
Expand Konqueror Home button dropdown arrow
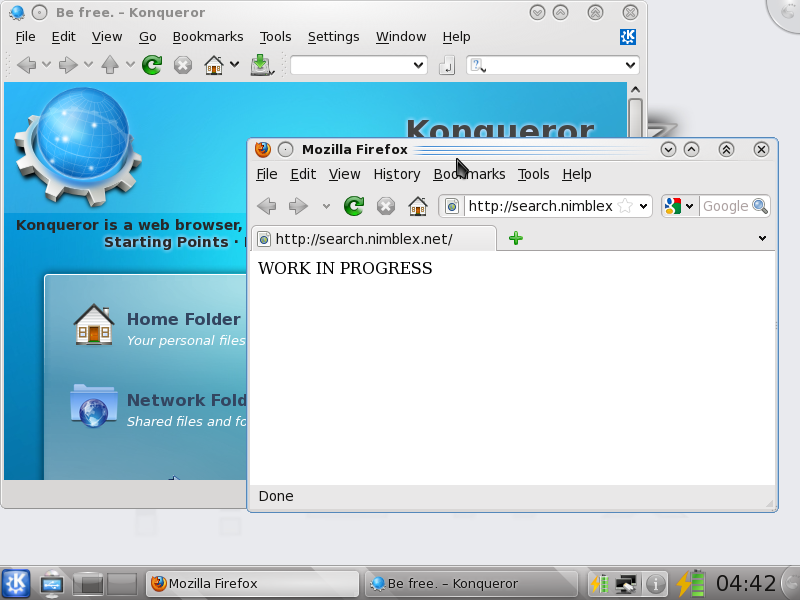point(234,65)
